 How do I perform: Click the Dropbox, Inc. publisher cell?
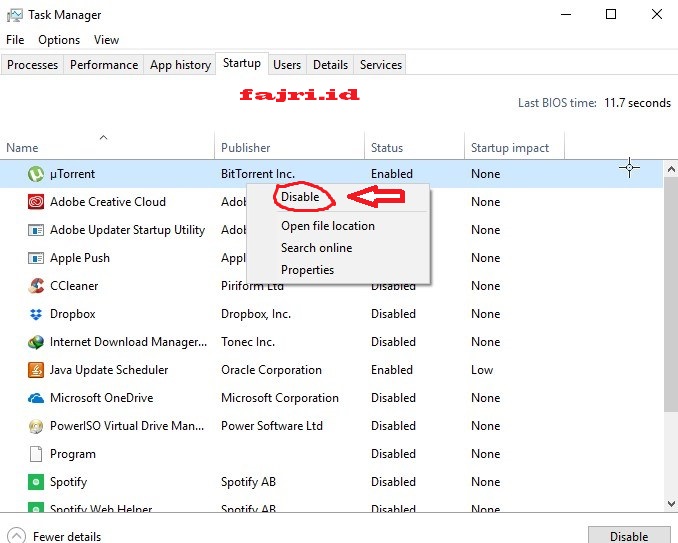click(256, 314)
